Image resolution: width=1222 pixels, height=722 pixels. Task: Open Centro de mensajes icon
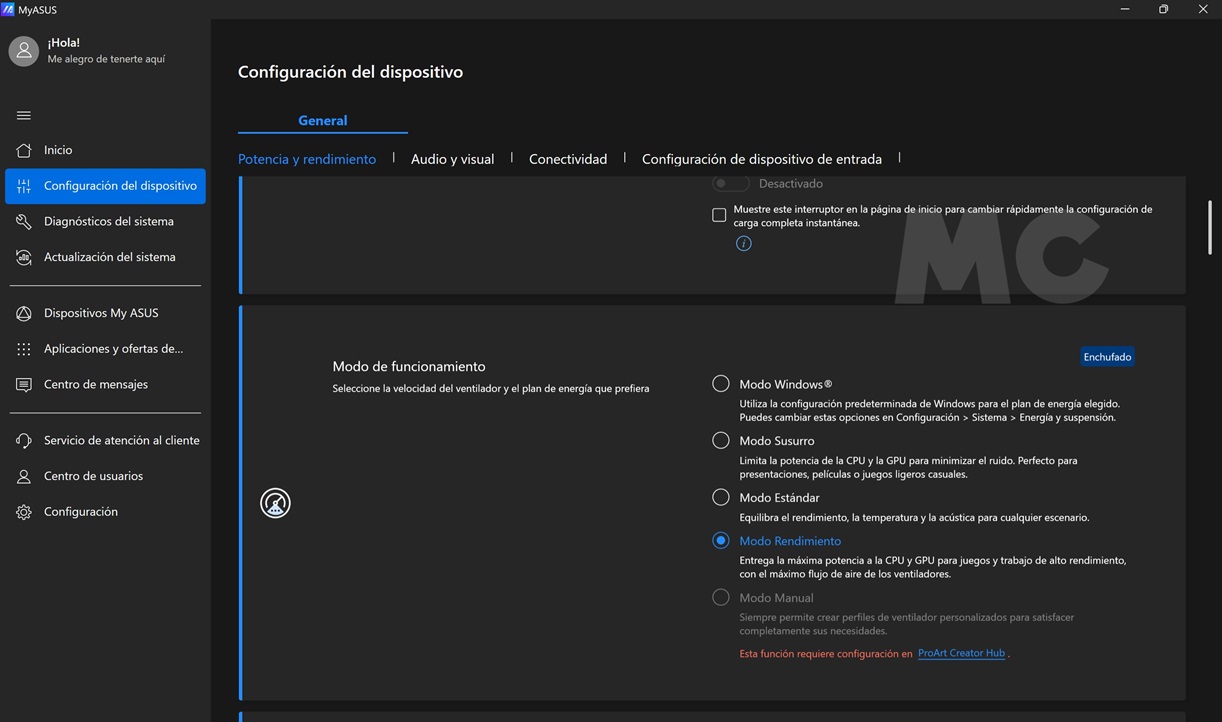(x=24, y=385)
